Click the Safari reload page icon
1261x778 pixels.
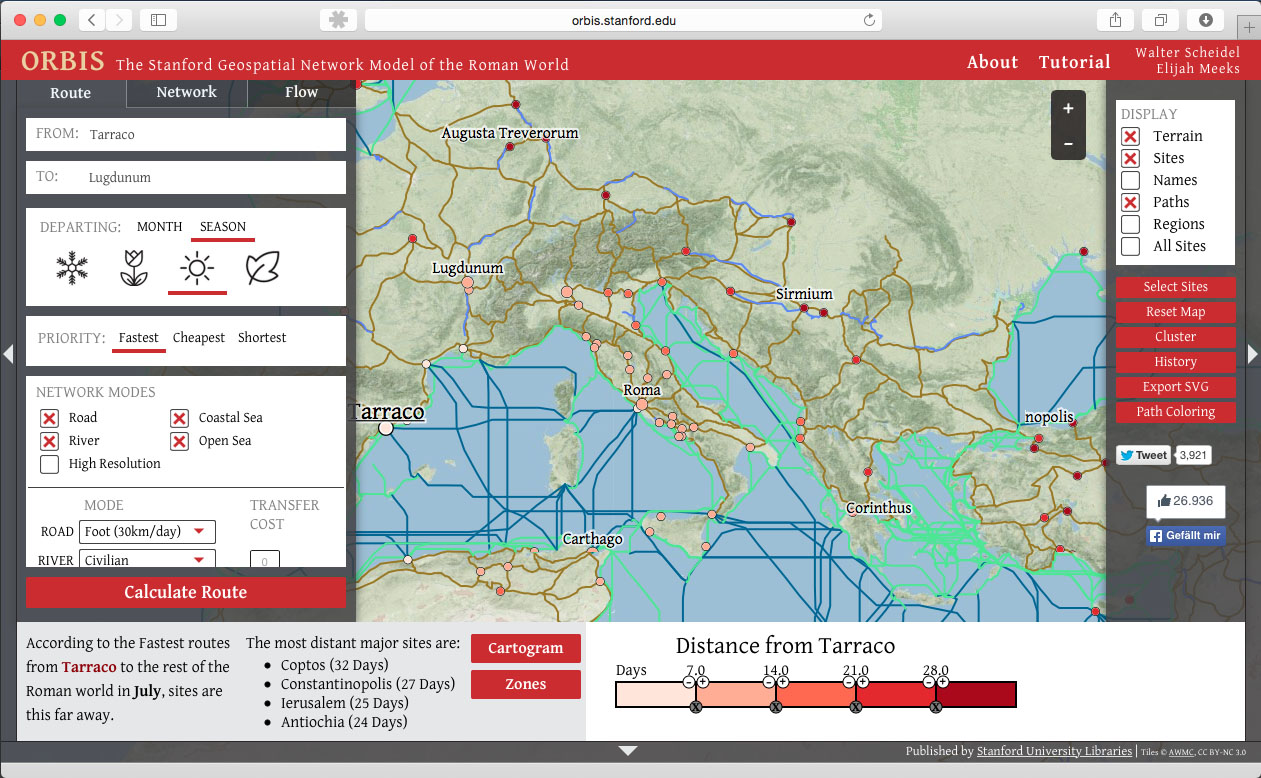pyautogui.click(x=869, y=20)
